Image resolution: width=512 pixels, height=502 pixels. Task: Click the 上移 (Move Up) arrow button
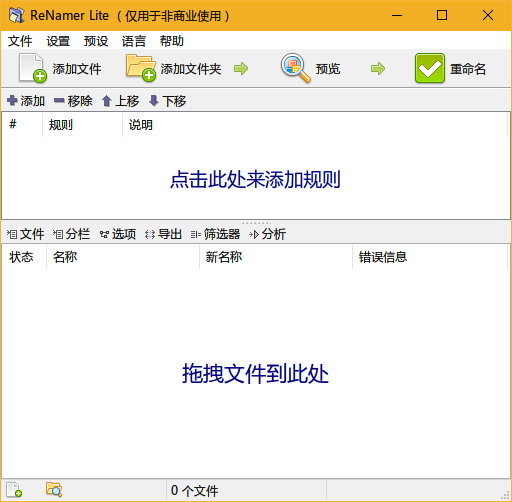point(120,101)
